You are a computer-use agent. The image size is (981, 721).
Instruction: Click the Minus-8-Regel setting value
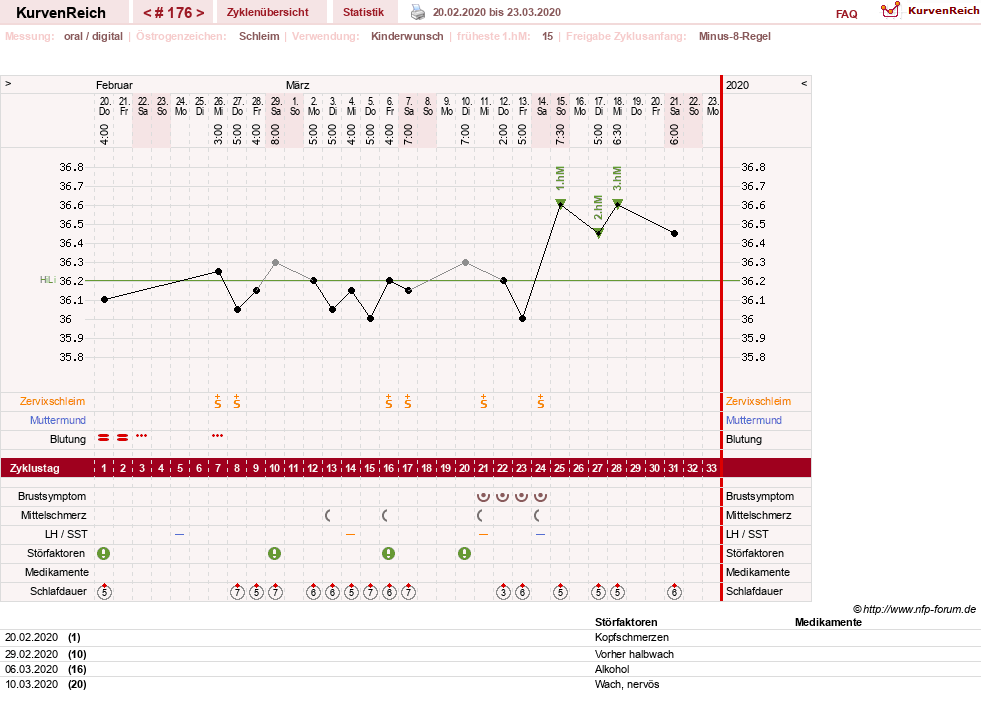(x=734, y=36)
